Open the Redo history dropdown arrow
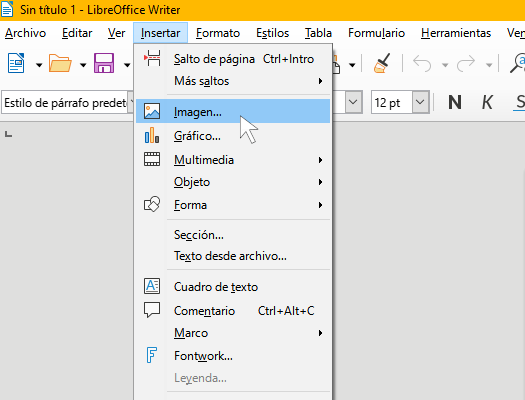Image resolution: width=525 pixels, height=400 pixels. click(x=489, y=65)
